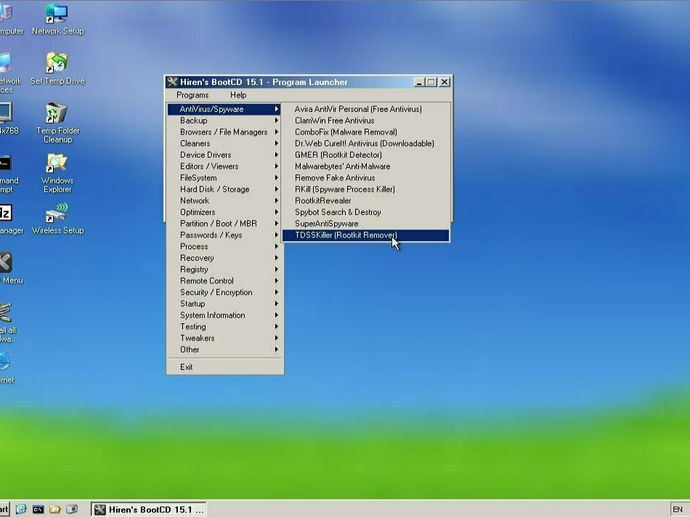Open the Hard Disk / Storage submenu
Image resolution: width=690 pixels, height=518 pixels.
coord(224,189)
